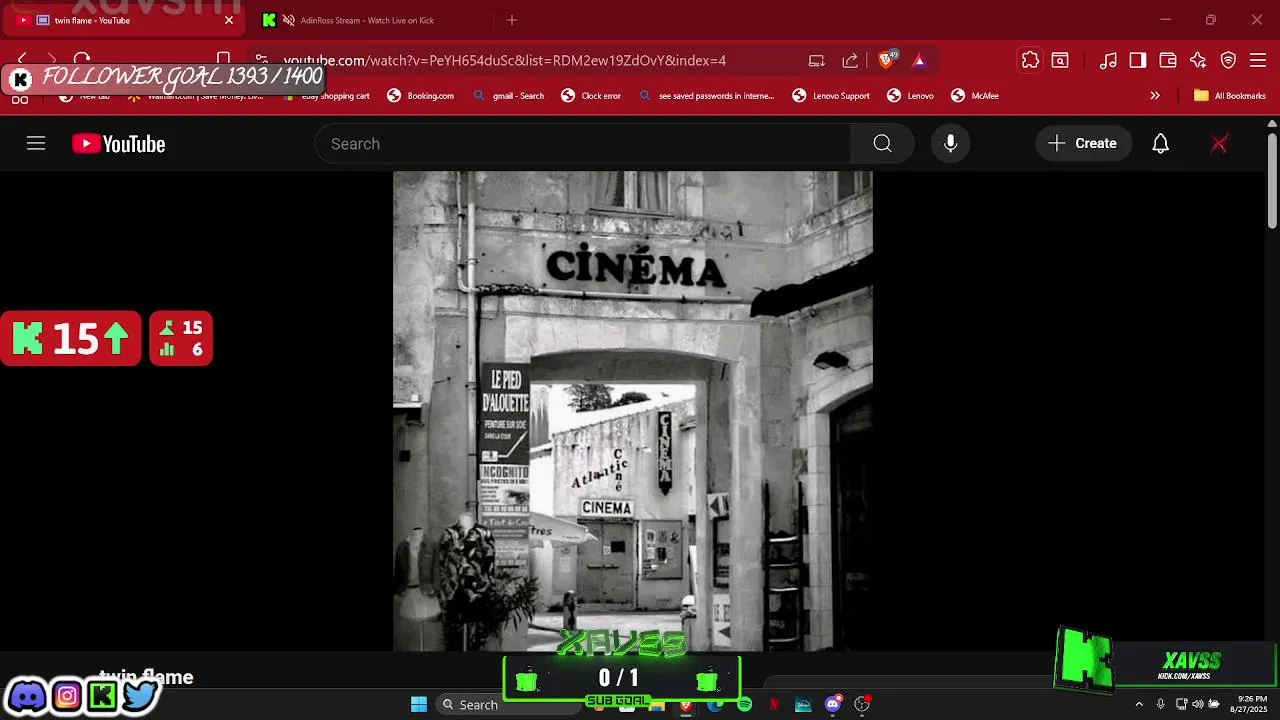1280x720 pixels.
Task: Open the Lenovo Support bookmark
Action: pos(831,96)
